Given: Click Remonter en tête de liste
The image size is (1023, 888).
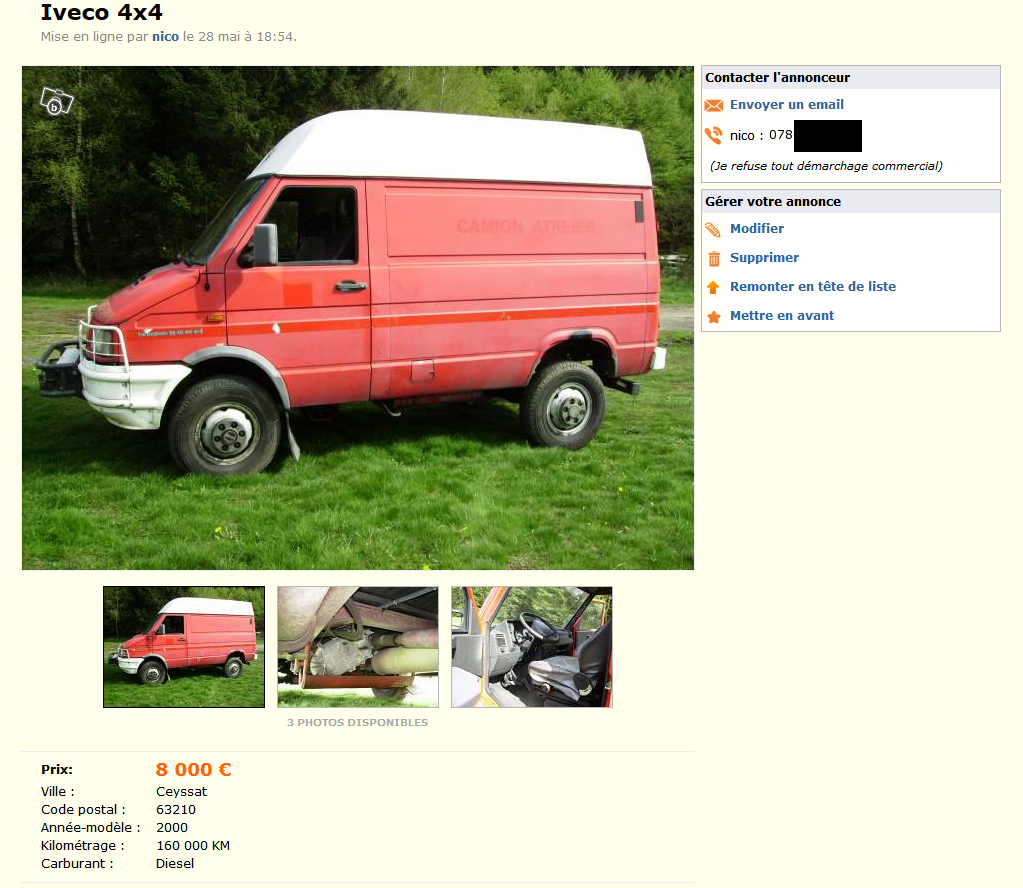Looking at the screenshot, I should click(812, 286).
